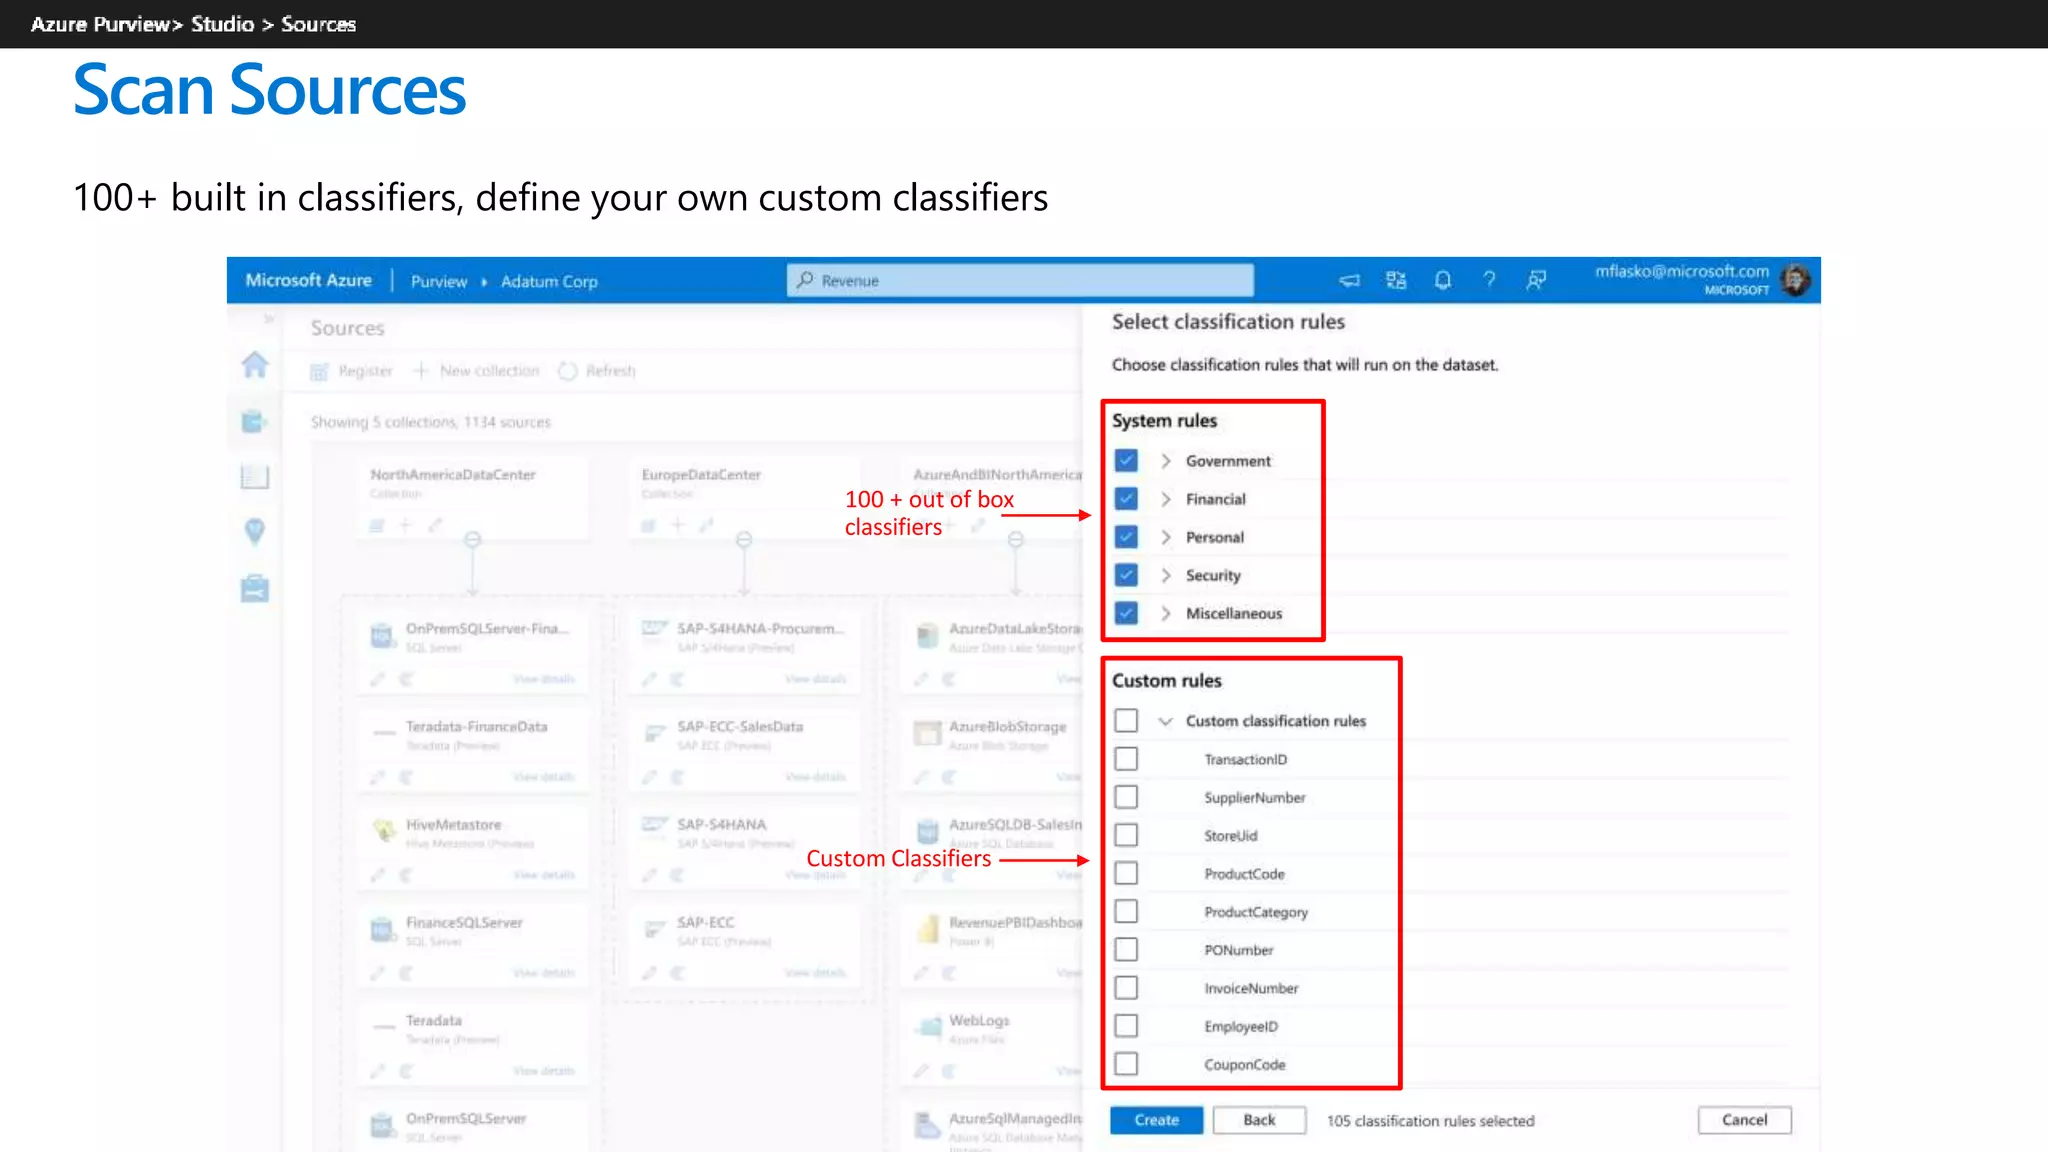Uncheck the Government system rule checkbox
Viewport: 2048px width, 1152px height.
[x=1126, y=461]
